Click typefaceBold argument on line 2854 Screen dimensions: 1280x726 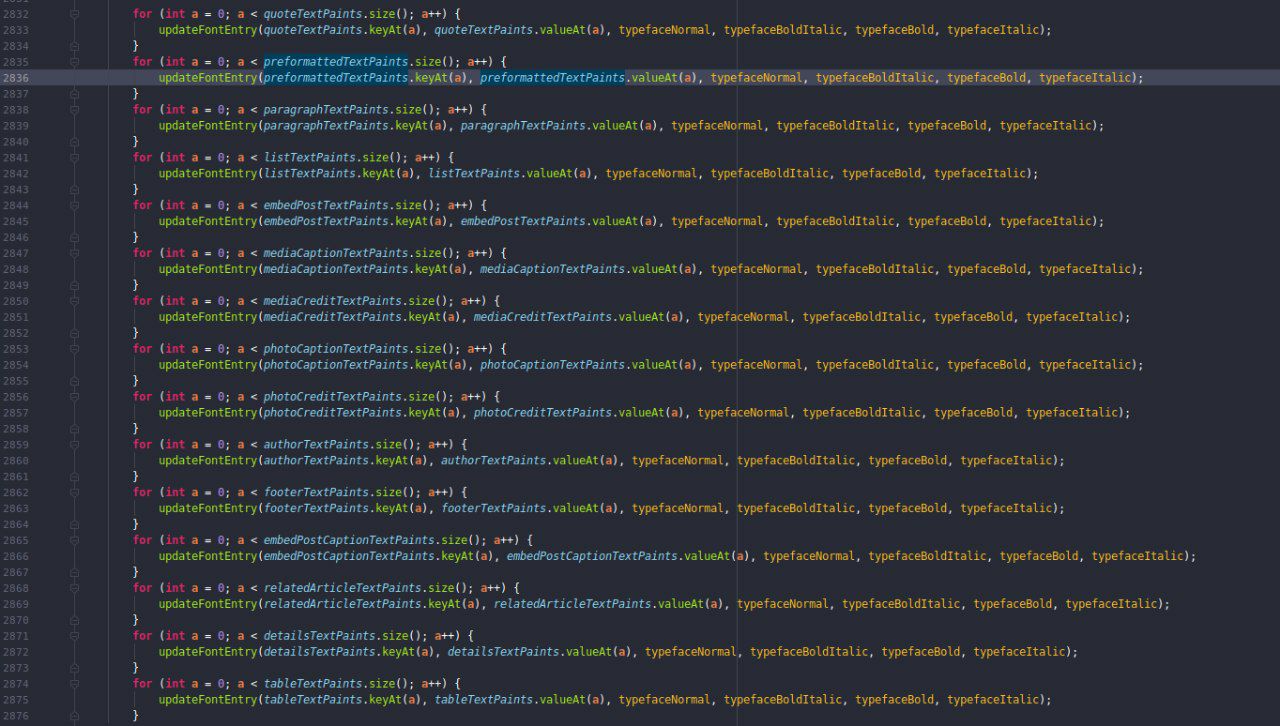click(986, 365)
